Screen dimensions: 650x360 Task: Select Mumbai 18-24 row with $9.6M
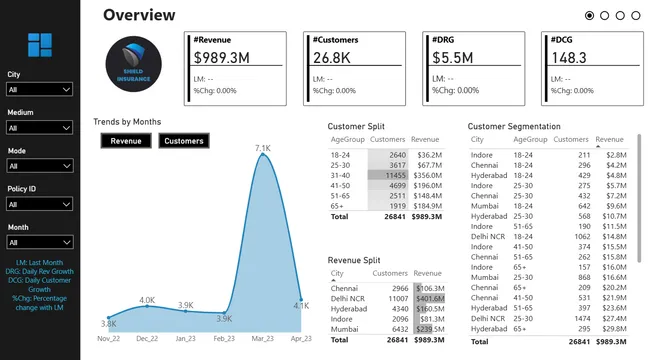point(548,206)
